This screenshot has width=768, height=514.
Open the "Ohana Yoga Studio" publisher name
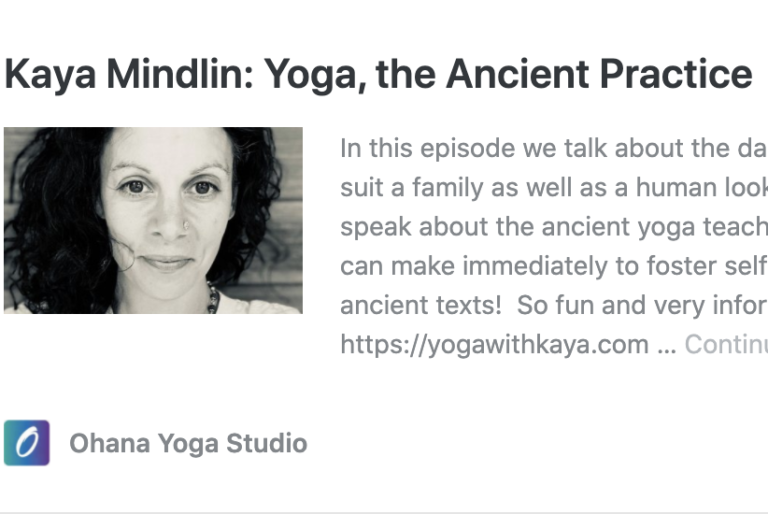click(x=188, y=443)
